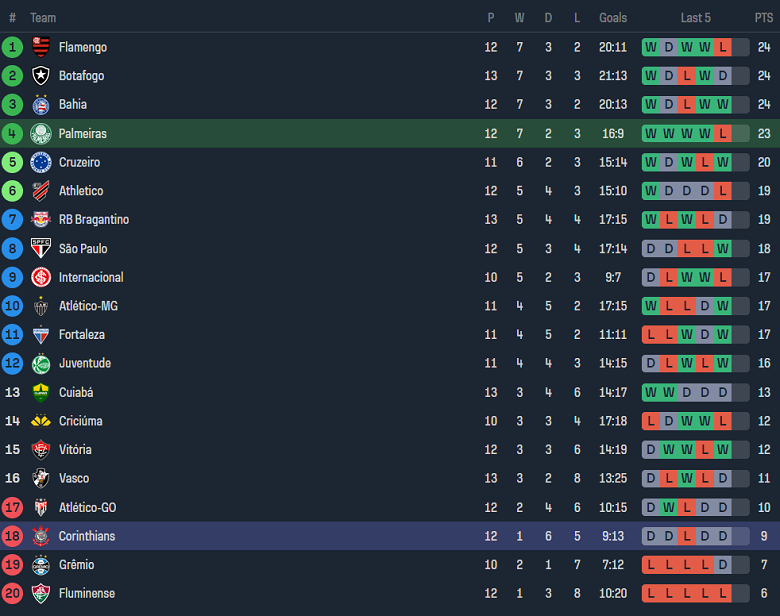Image resolution: width=780 pixels, height=616 pixels.
Task: Open the Fluminense team page link
Action: 87,594
